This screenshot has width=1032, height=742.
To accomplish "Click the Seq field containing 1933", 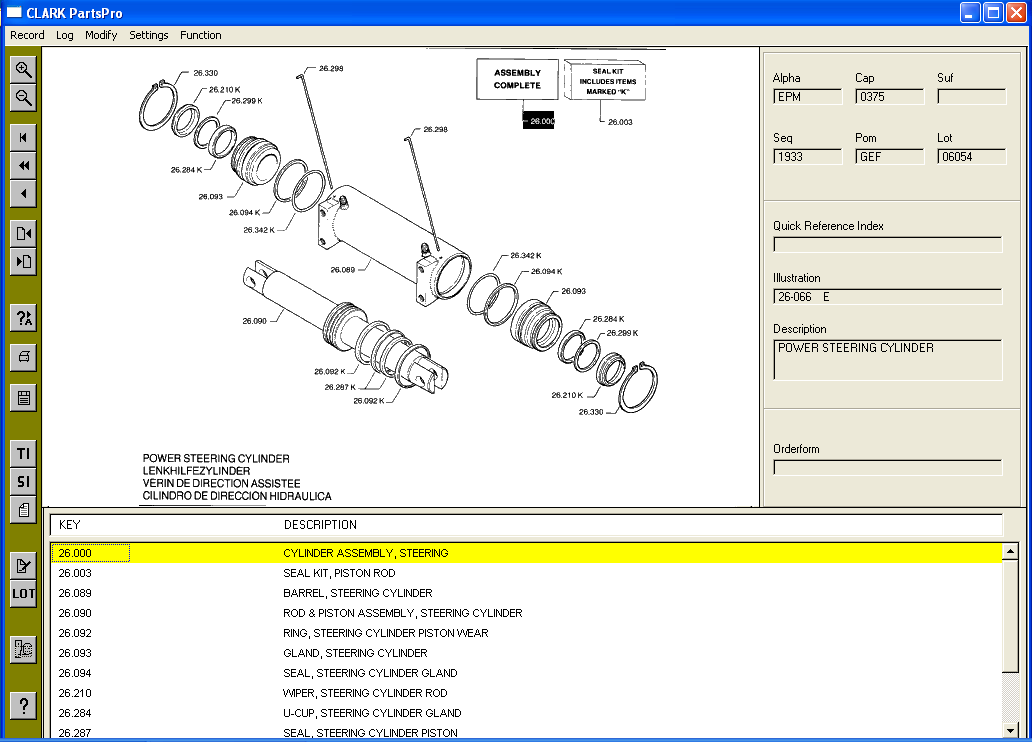I will click(x=808, y=157).
